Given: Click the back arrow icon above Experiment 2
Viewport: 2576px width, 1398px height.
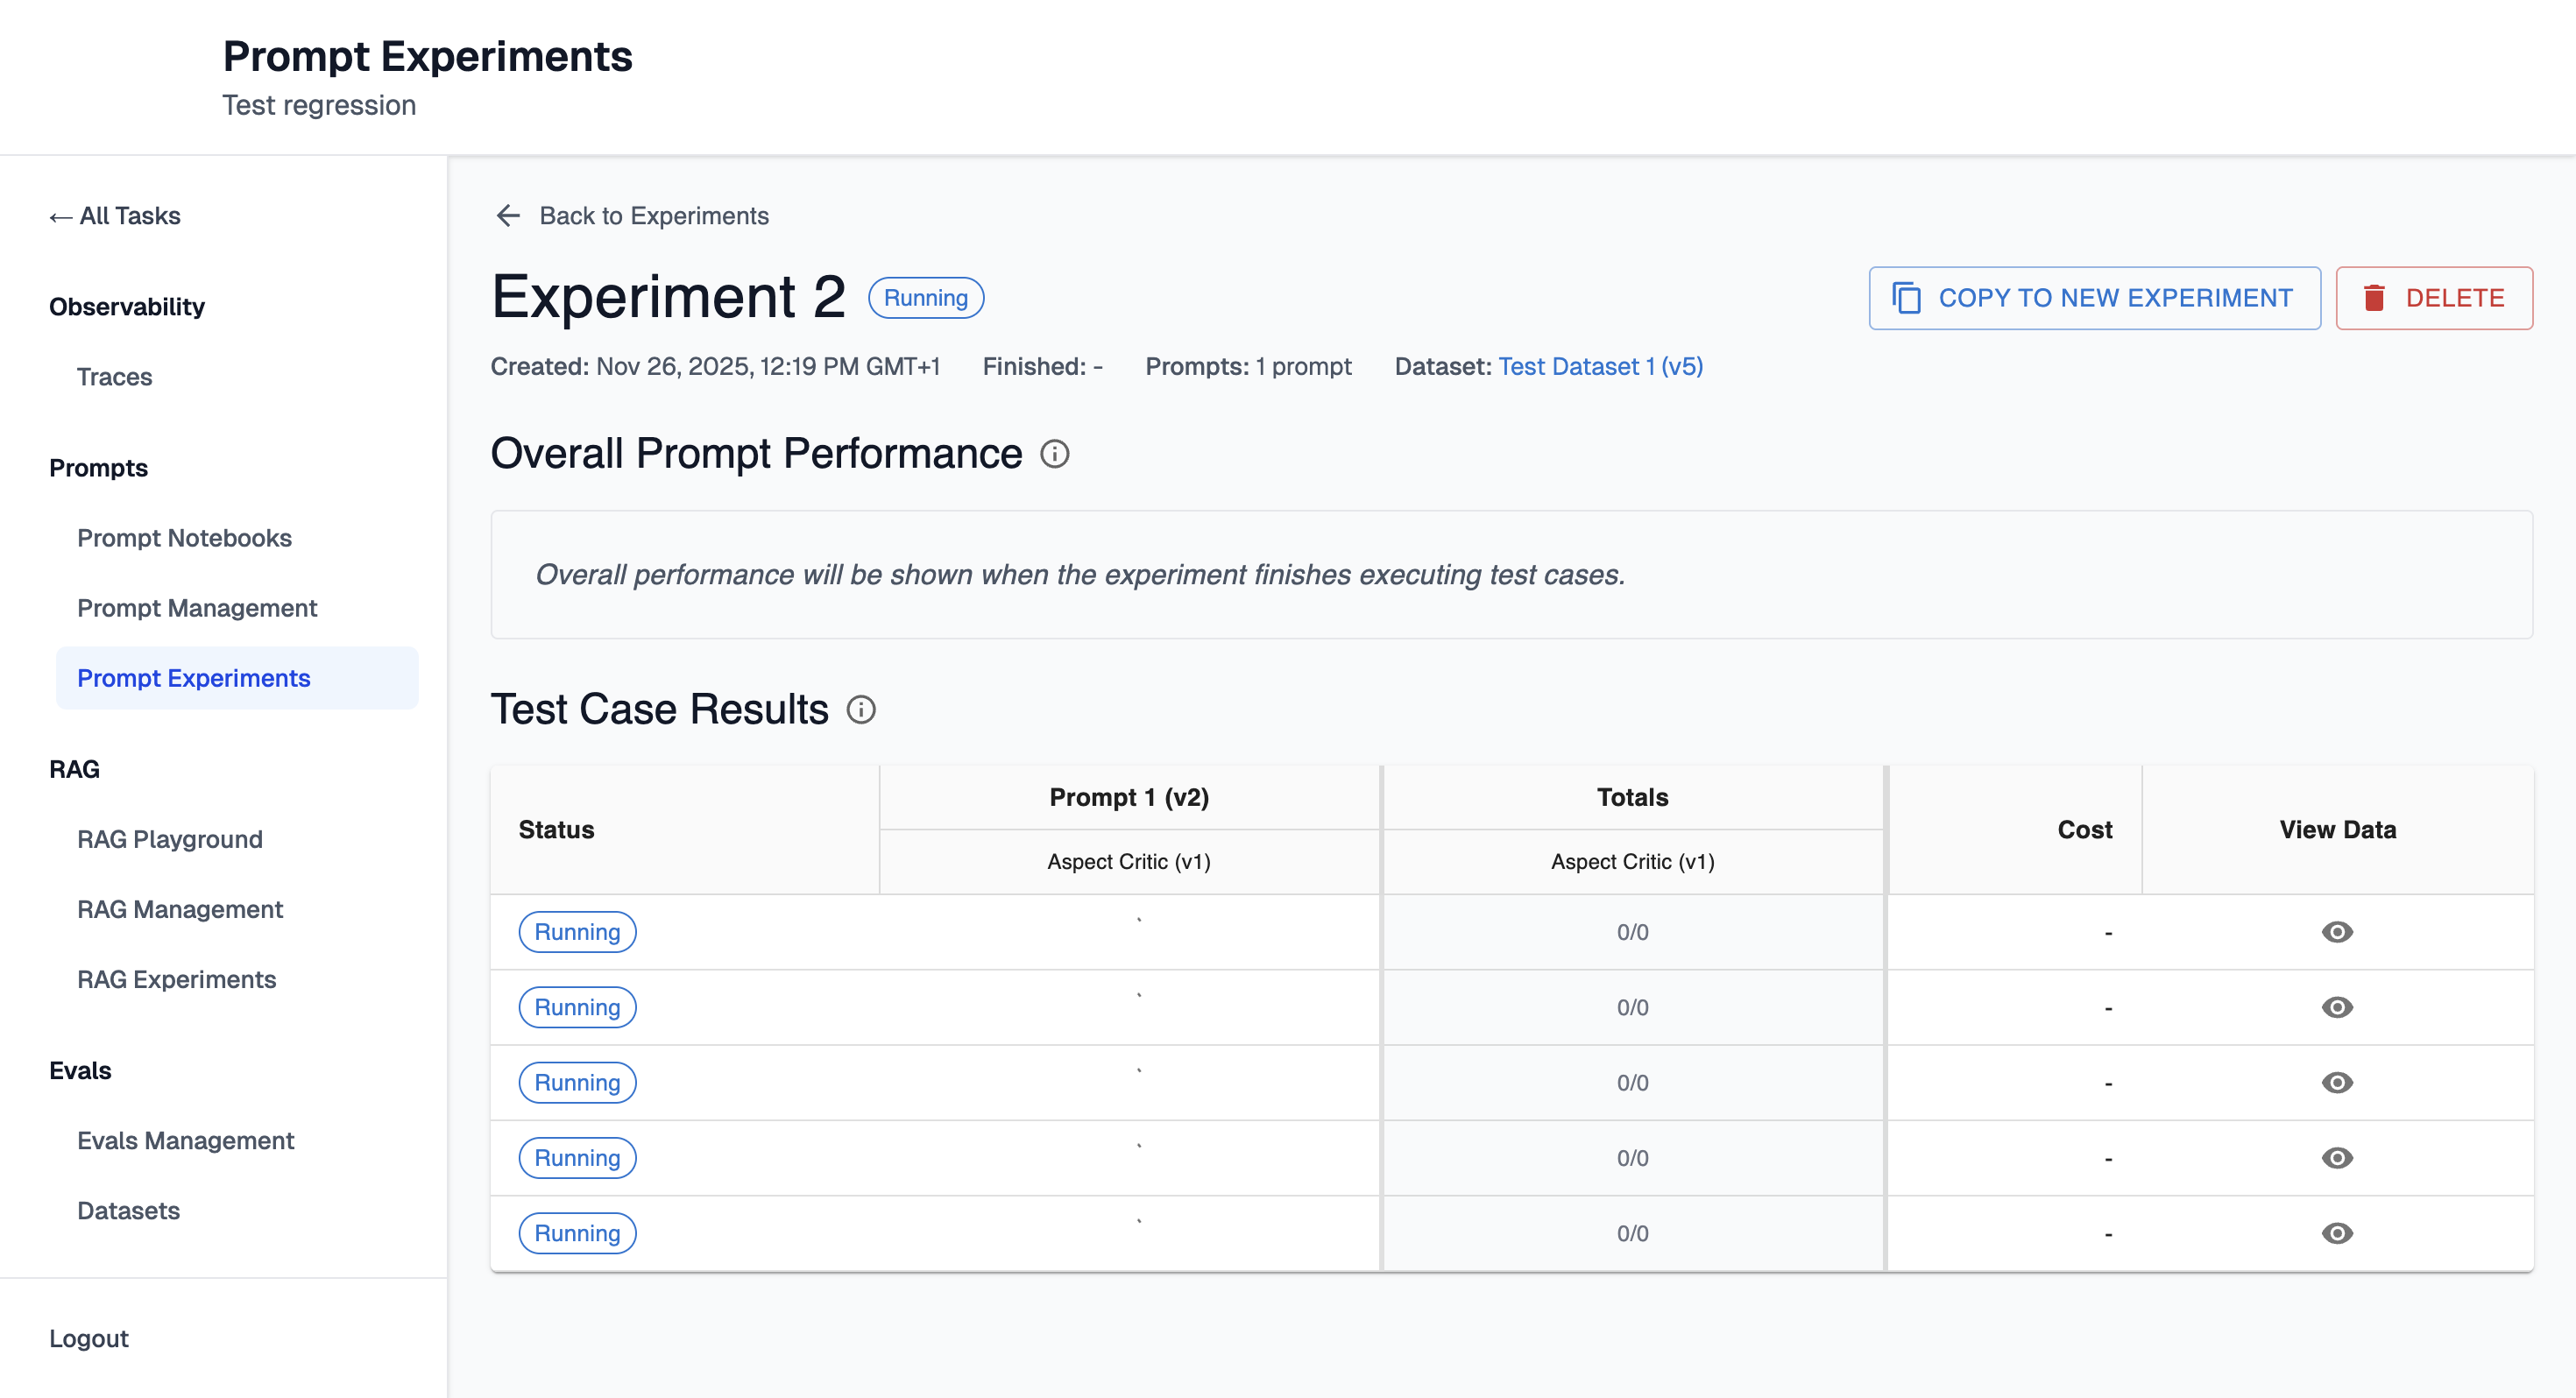Looking at the screenshot, I should (508, 216).
